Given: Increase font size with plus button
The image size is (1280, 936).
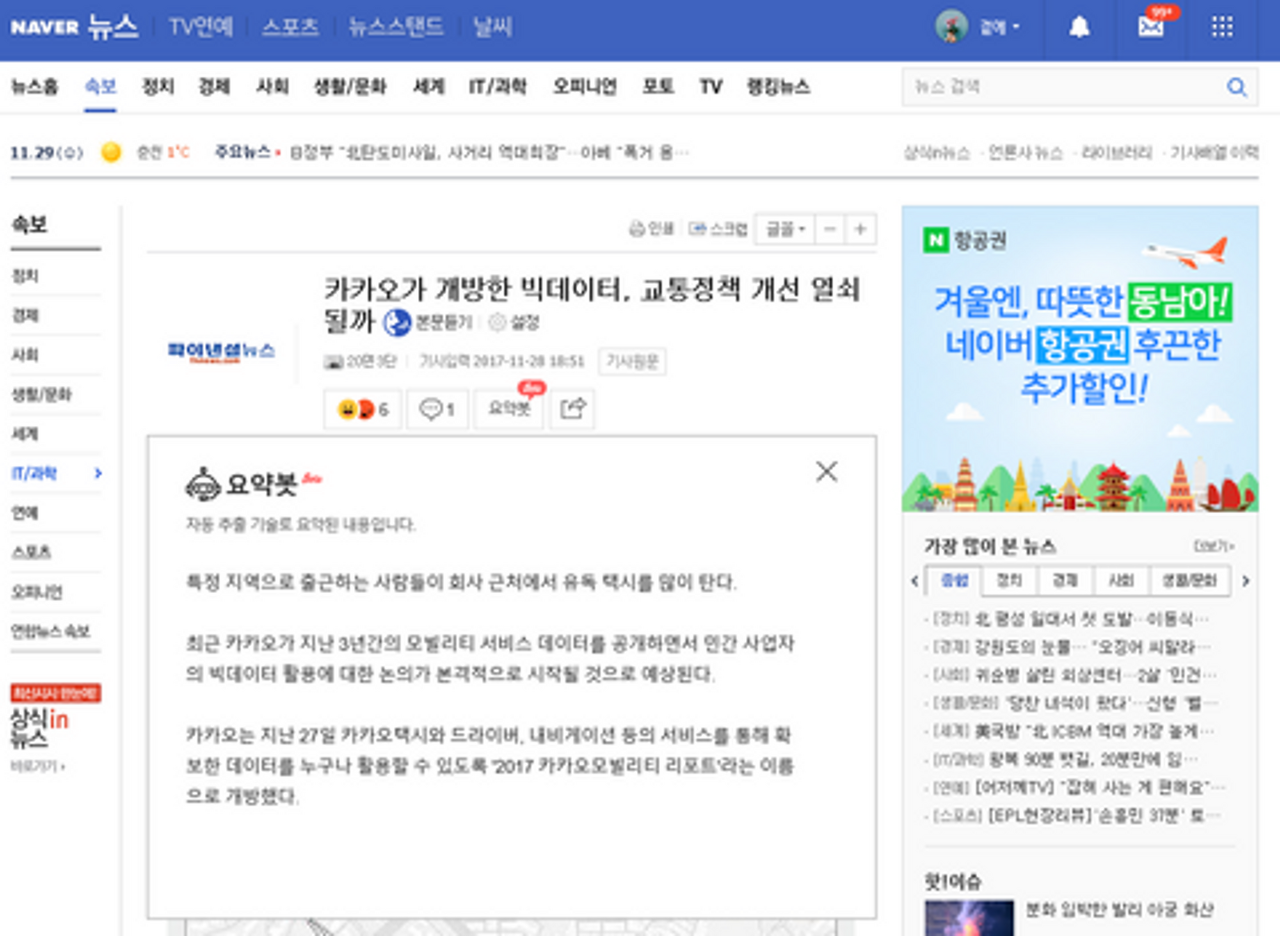Looking at the screenshot, I should [860, 229].
